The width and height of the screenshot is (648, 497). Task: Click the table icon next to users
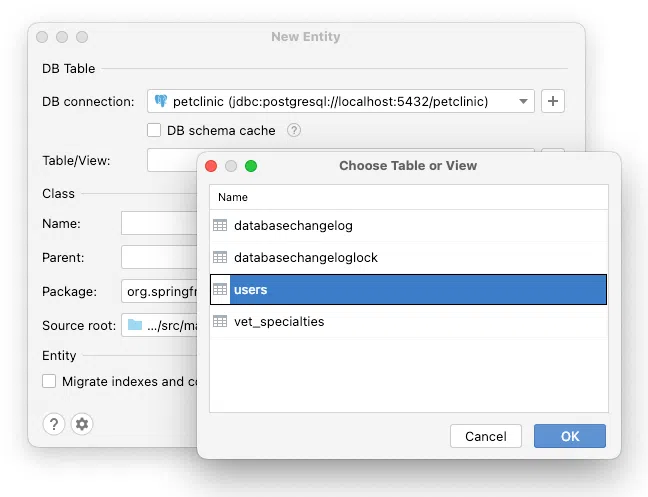(220, 289)
